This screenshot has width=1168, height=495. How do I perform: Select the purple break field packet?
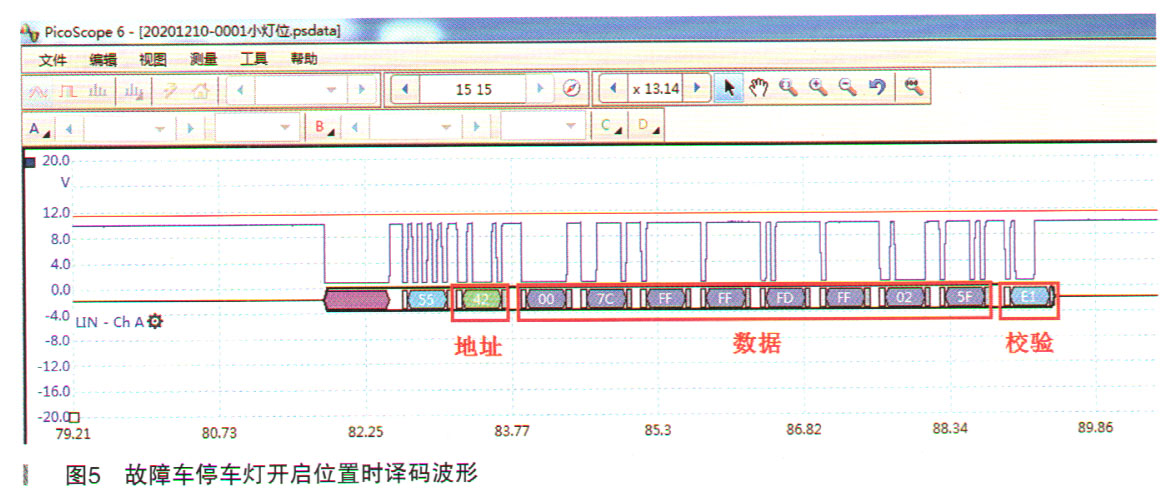pos(357,299)
